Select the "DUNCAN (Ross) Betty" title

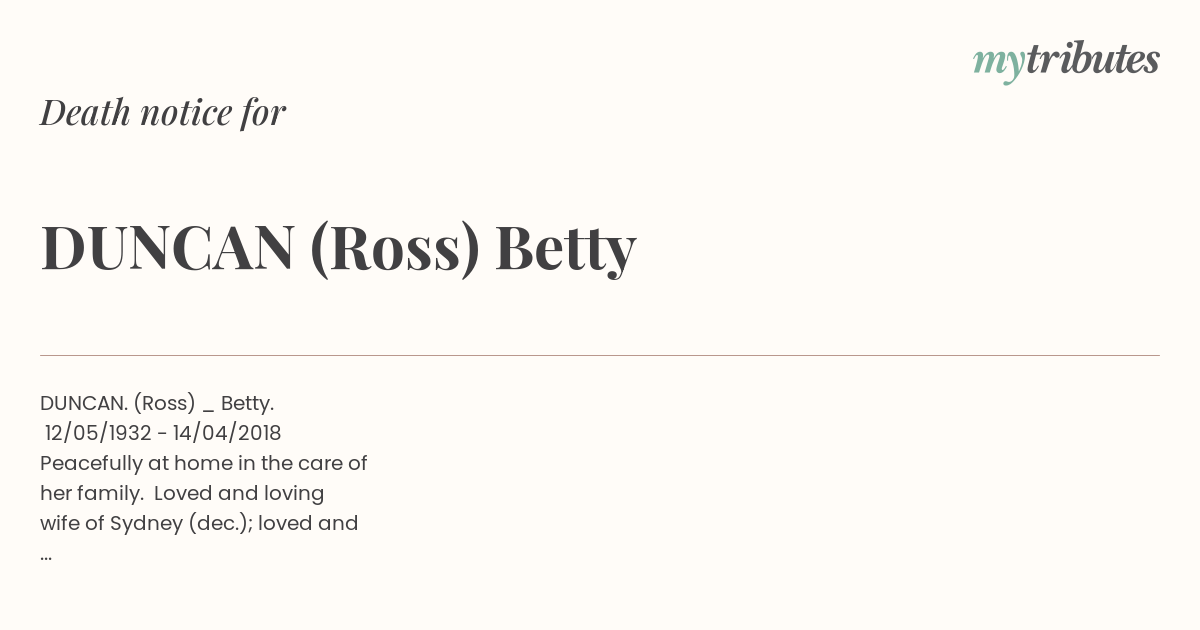point(338,248)
